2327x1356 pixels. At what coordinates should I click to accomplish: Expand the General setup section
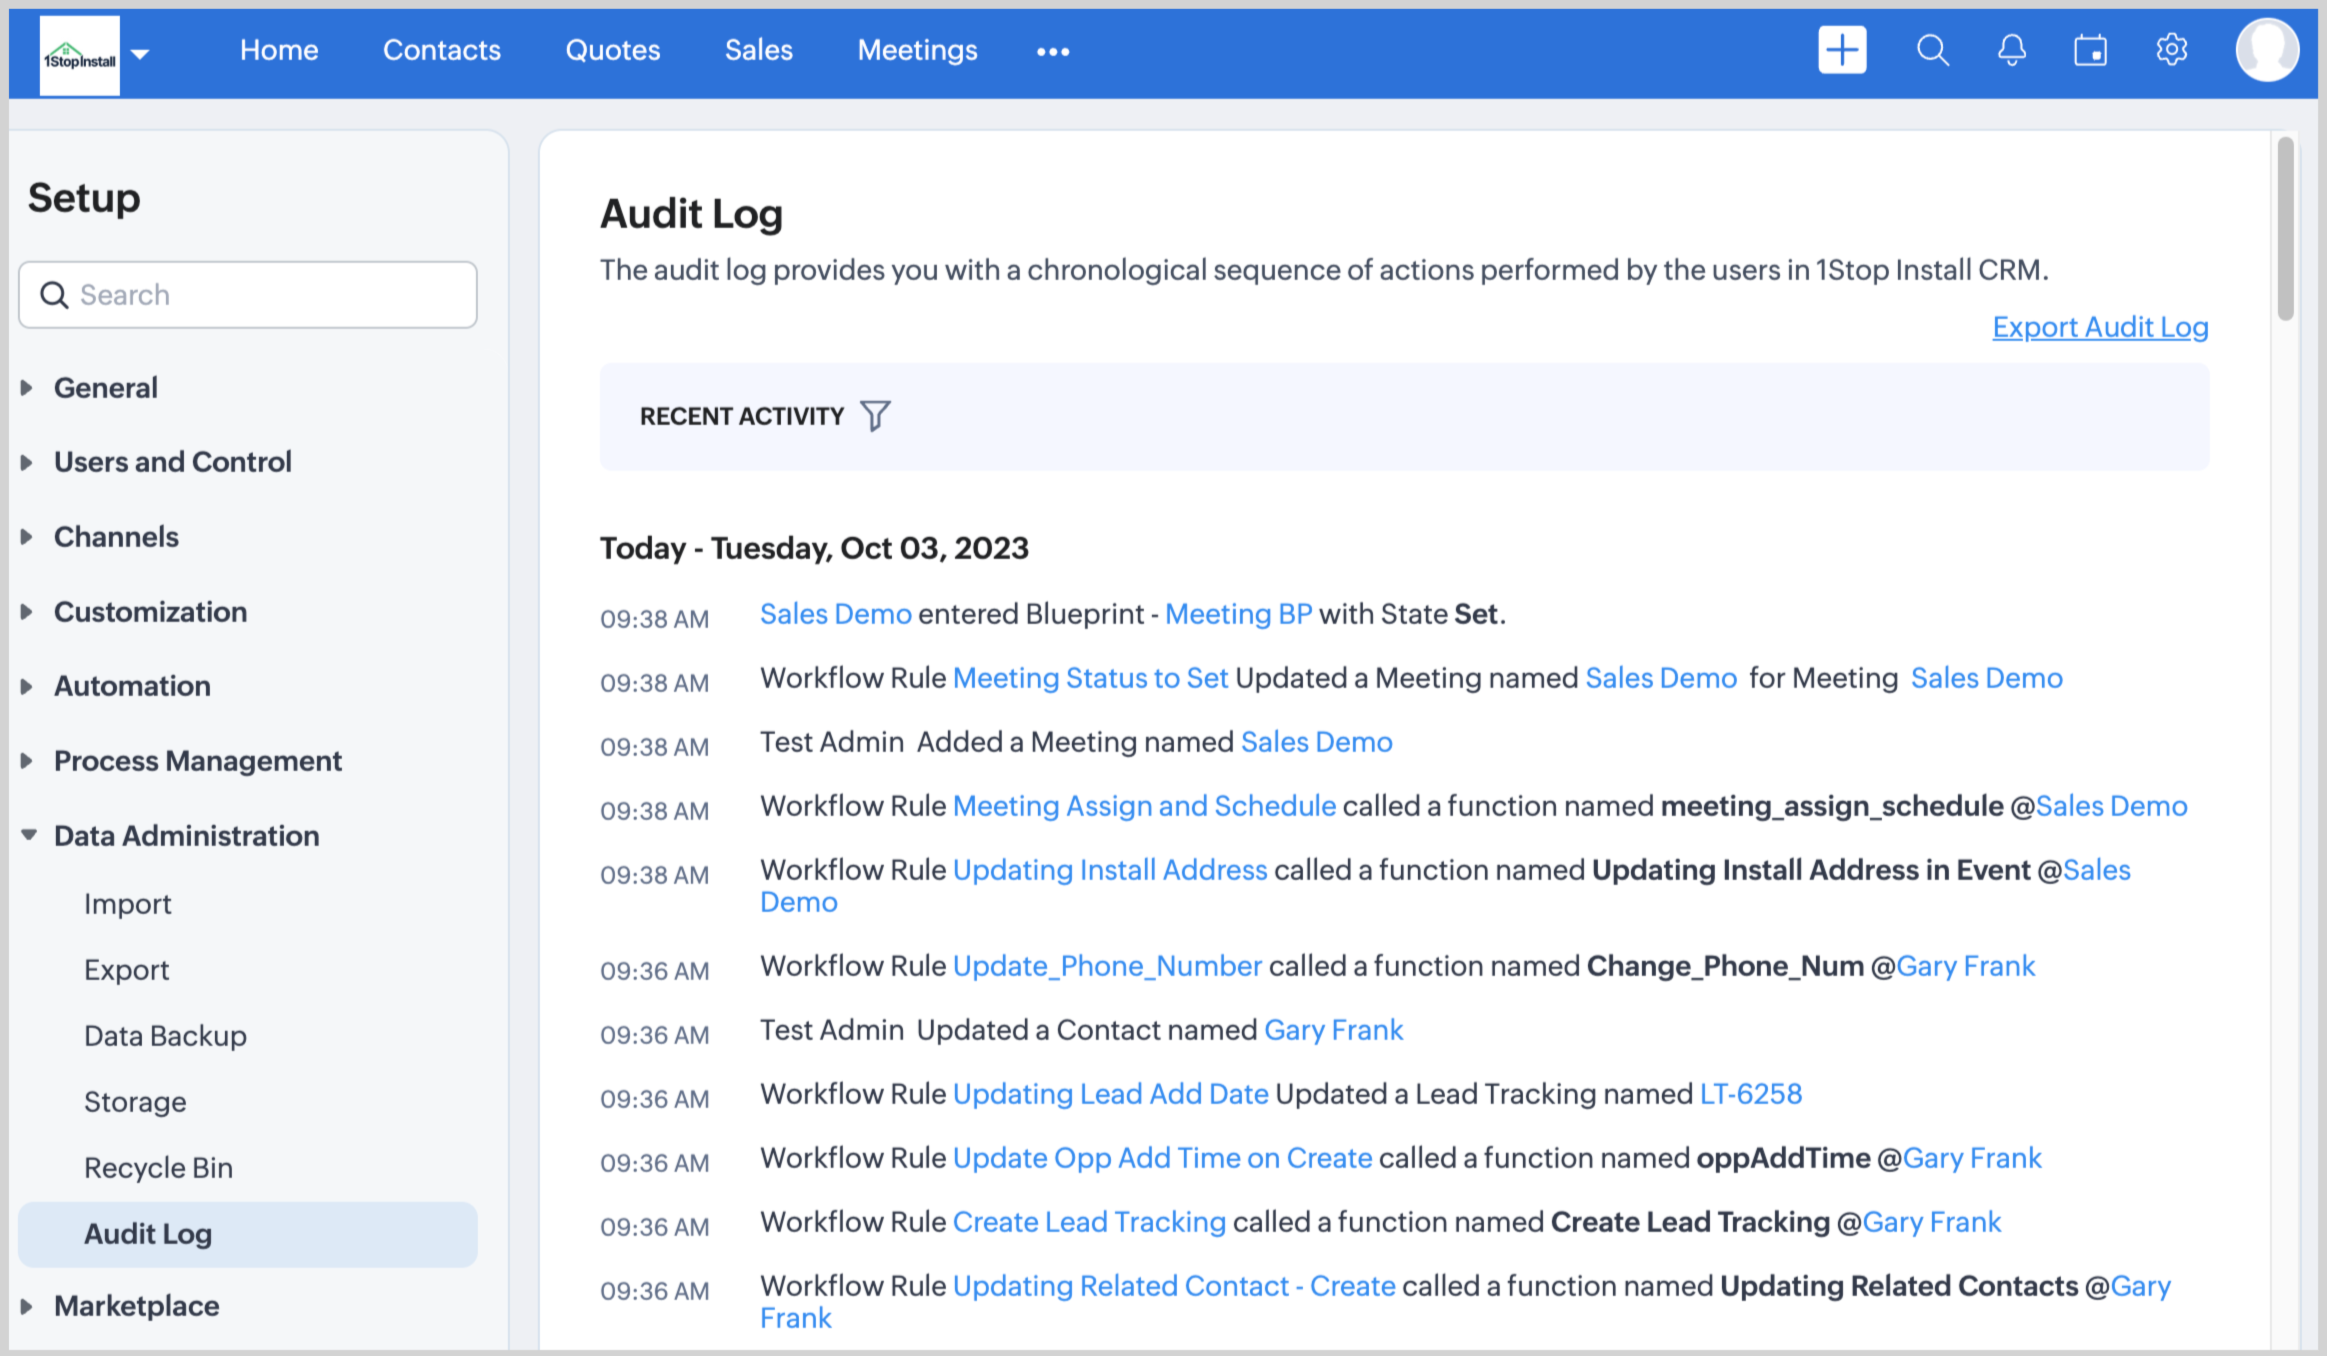(x=105, y=388)
